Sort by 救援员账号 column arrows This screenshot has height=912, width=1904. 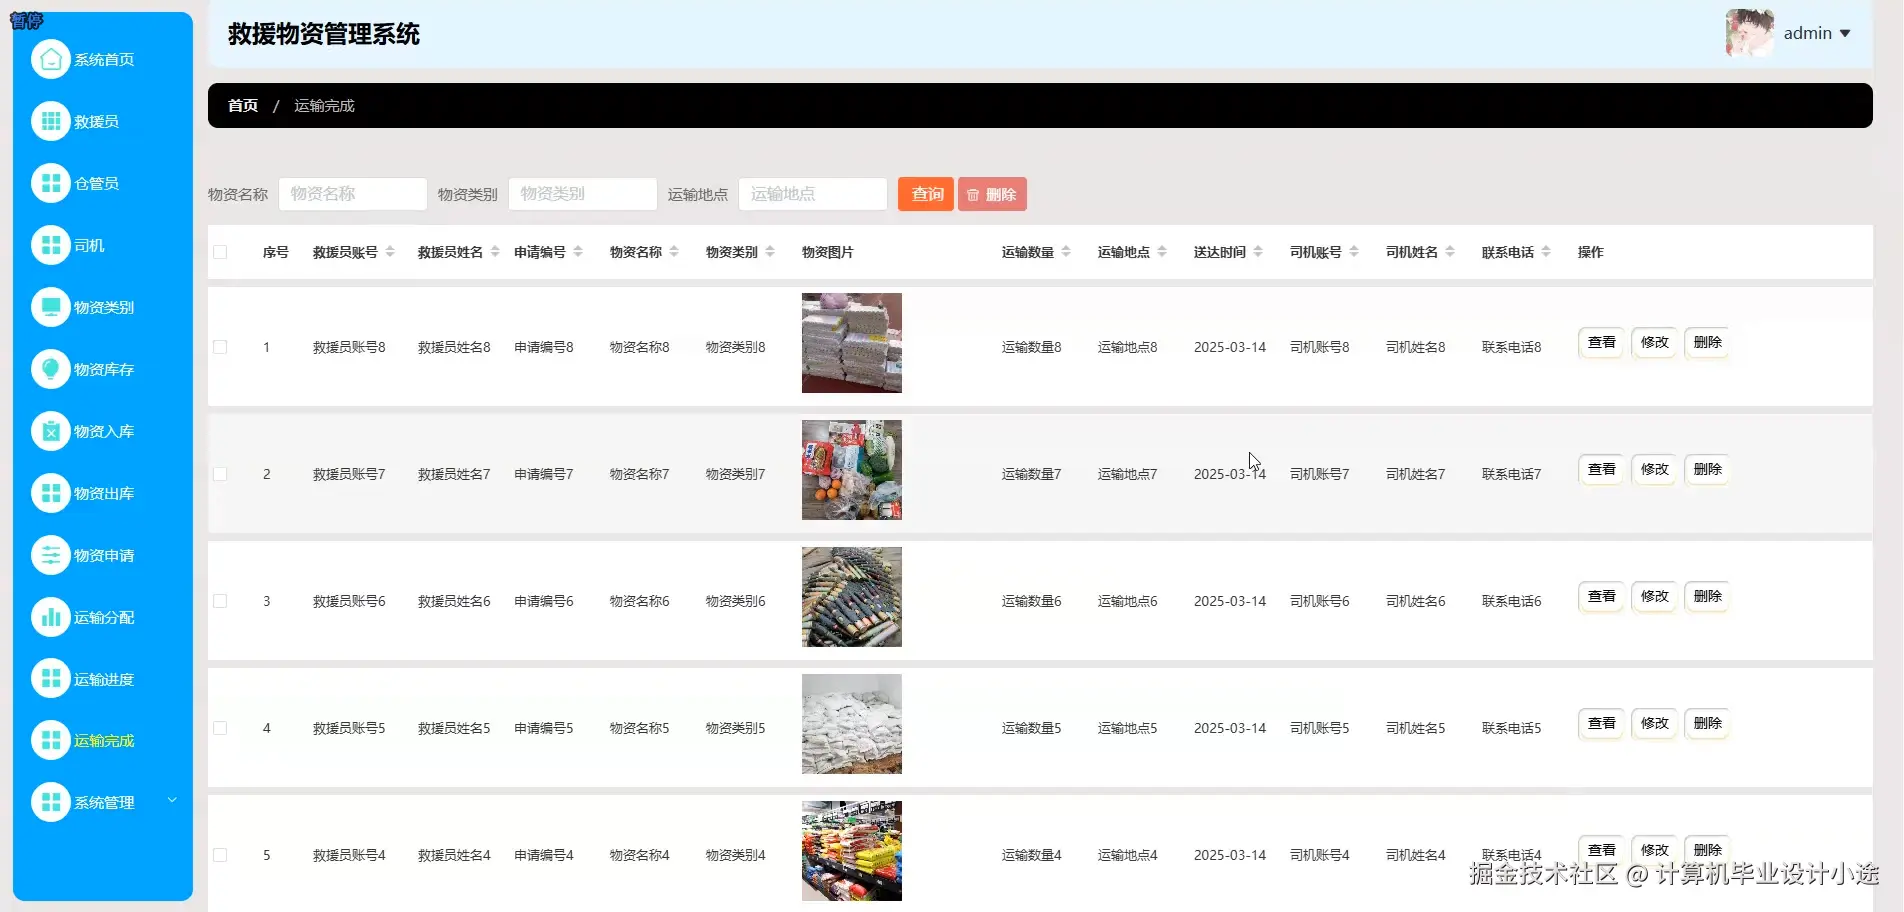390,252
